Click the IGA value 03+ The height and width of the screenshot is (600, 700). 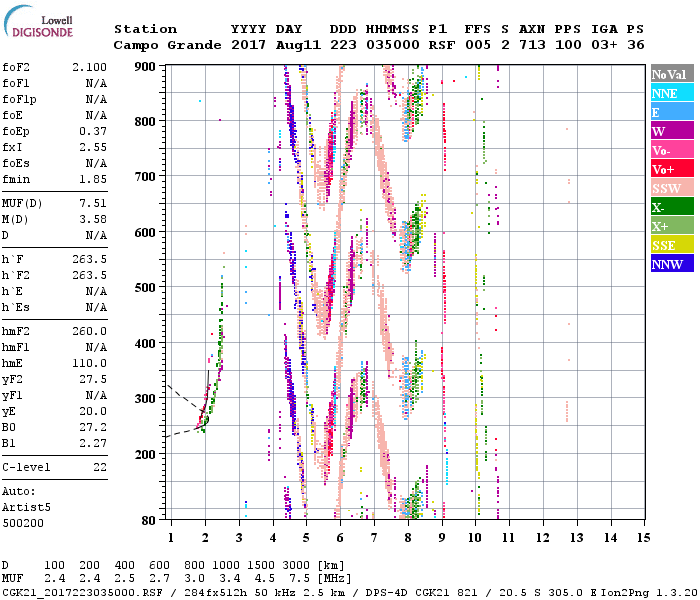coord(604,45)
